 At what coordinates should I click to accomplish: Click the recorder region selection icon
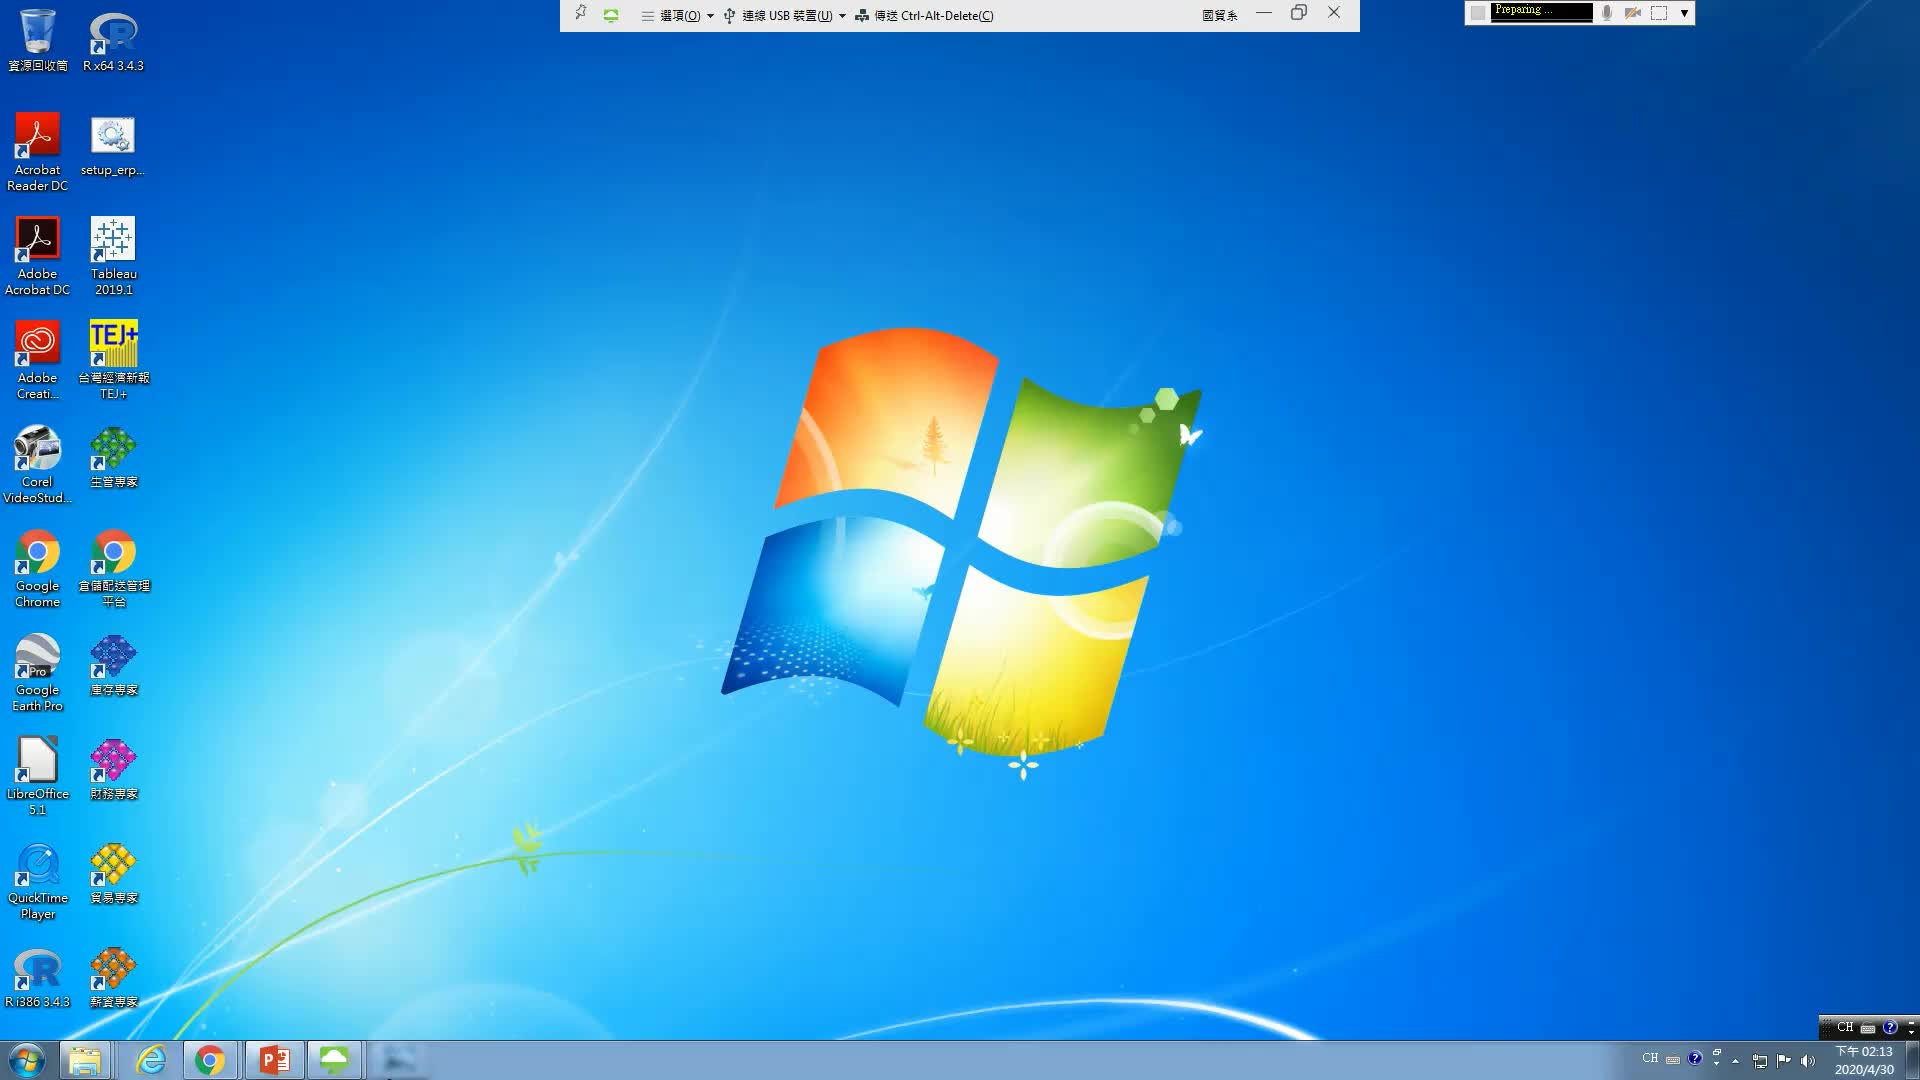[x=1659, y=13]
